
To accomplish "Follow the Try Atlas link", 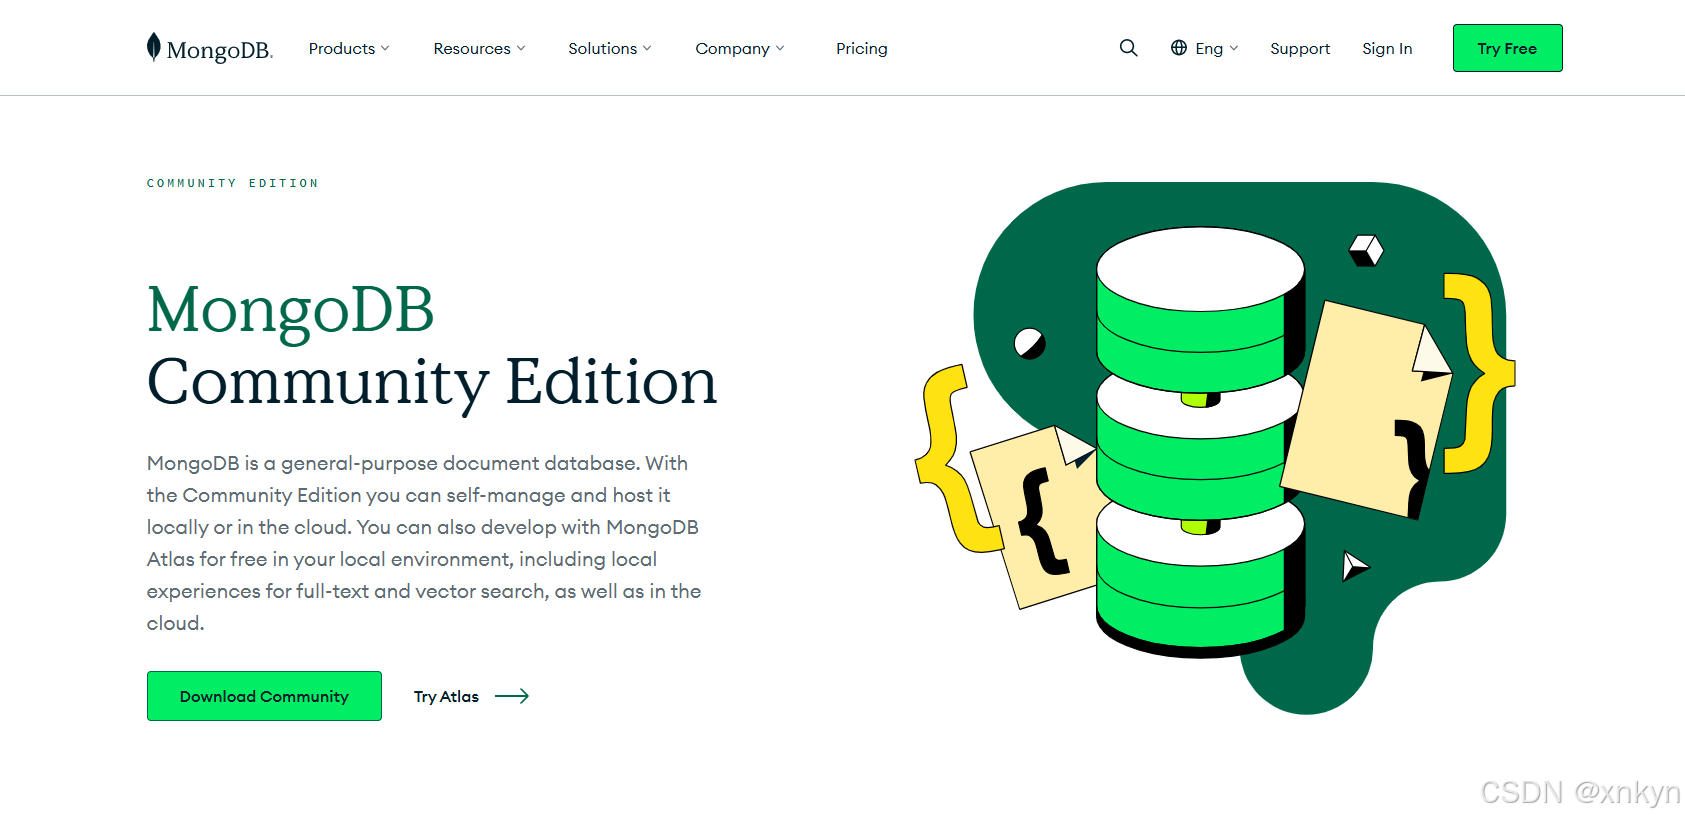I will (446, 696).
